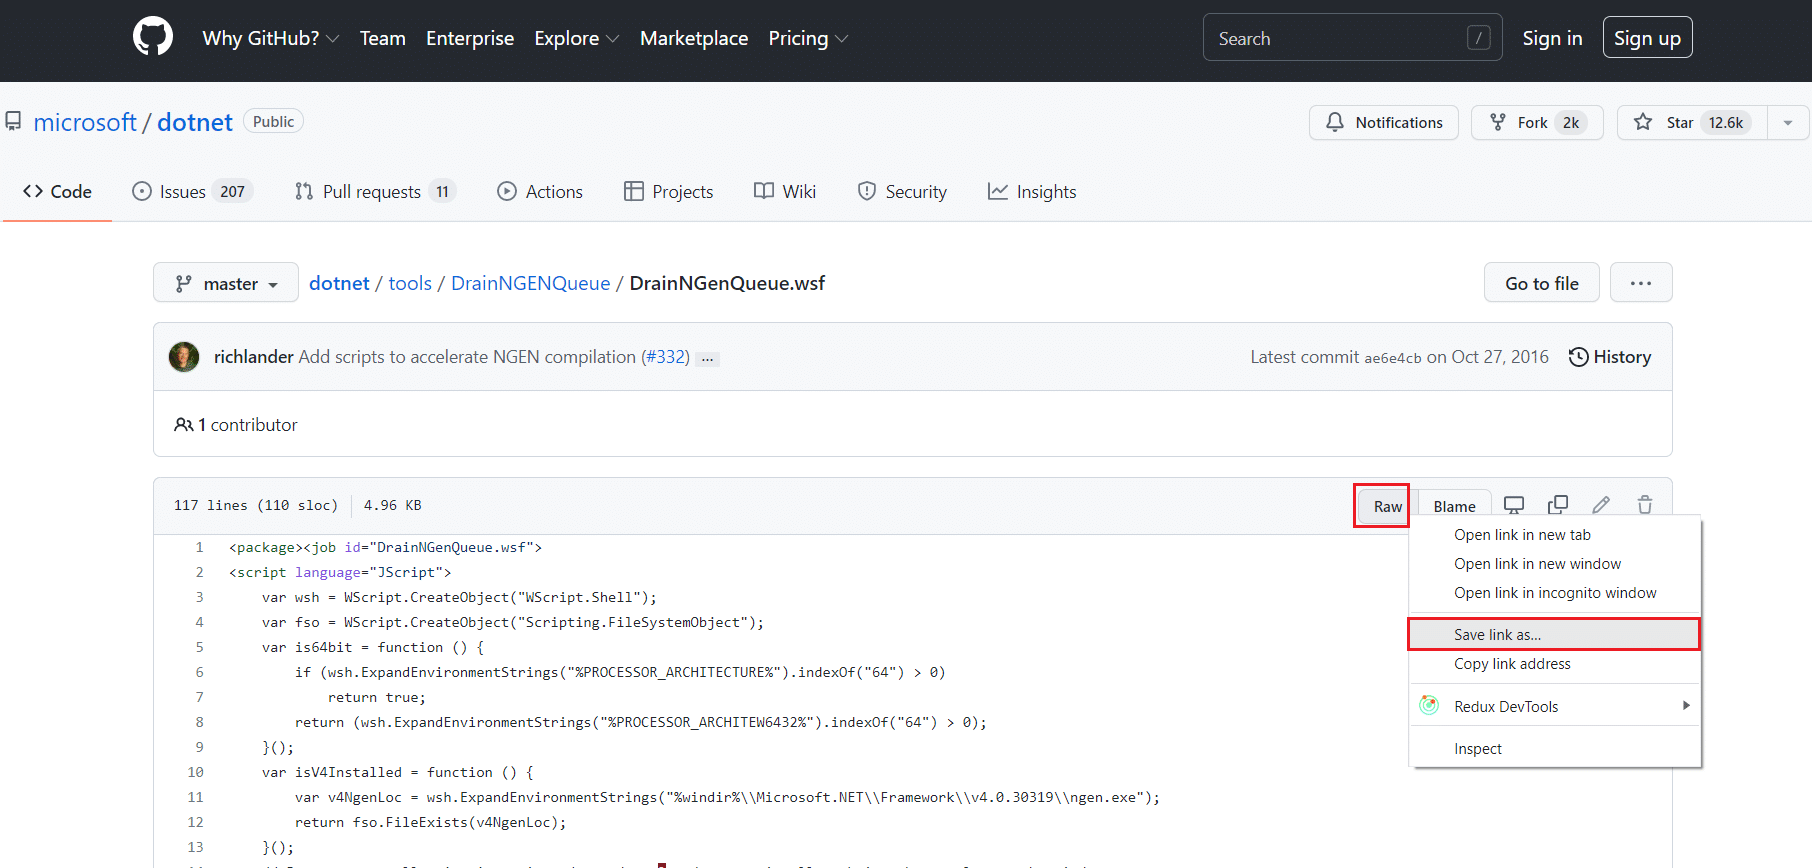The width and height of the screenshot is (1812, 868).
Task: Open the Star list dropdown arrow
Action: [1788, 123]
